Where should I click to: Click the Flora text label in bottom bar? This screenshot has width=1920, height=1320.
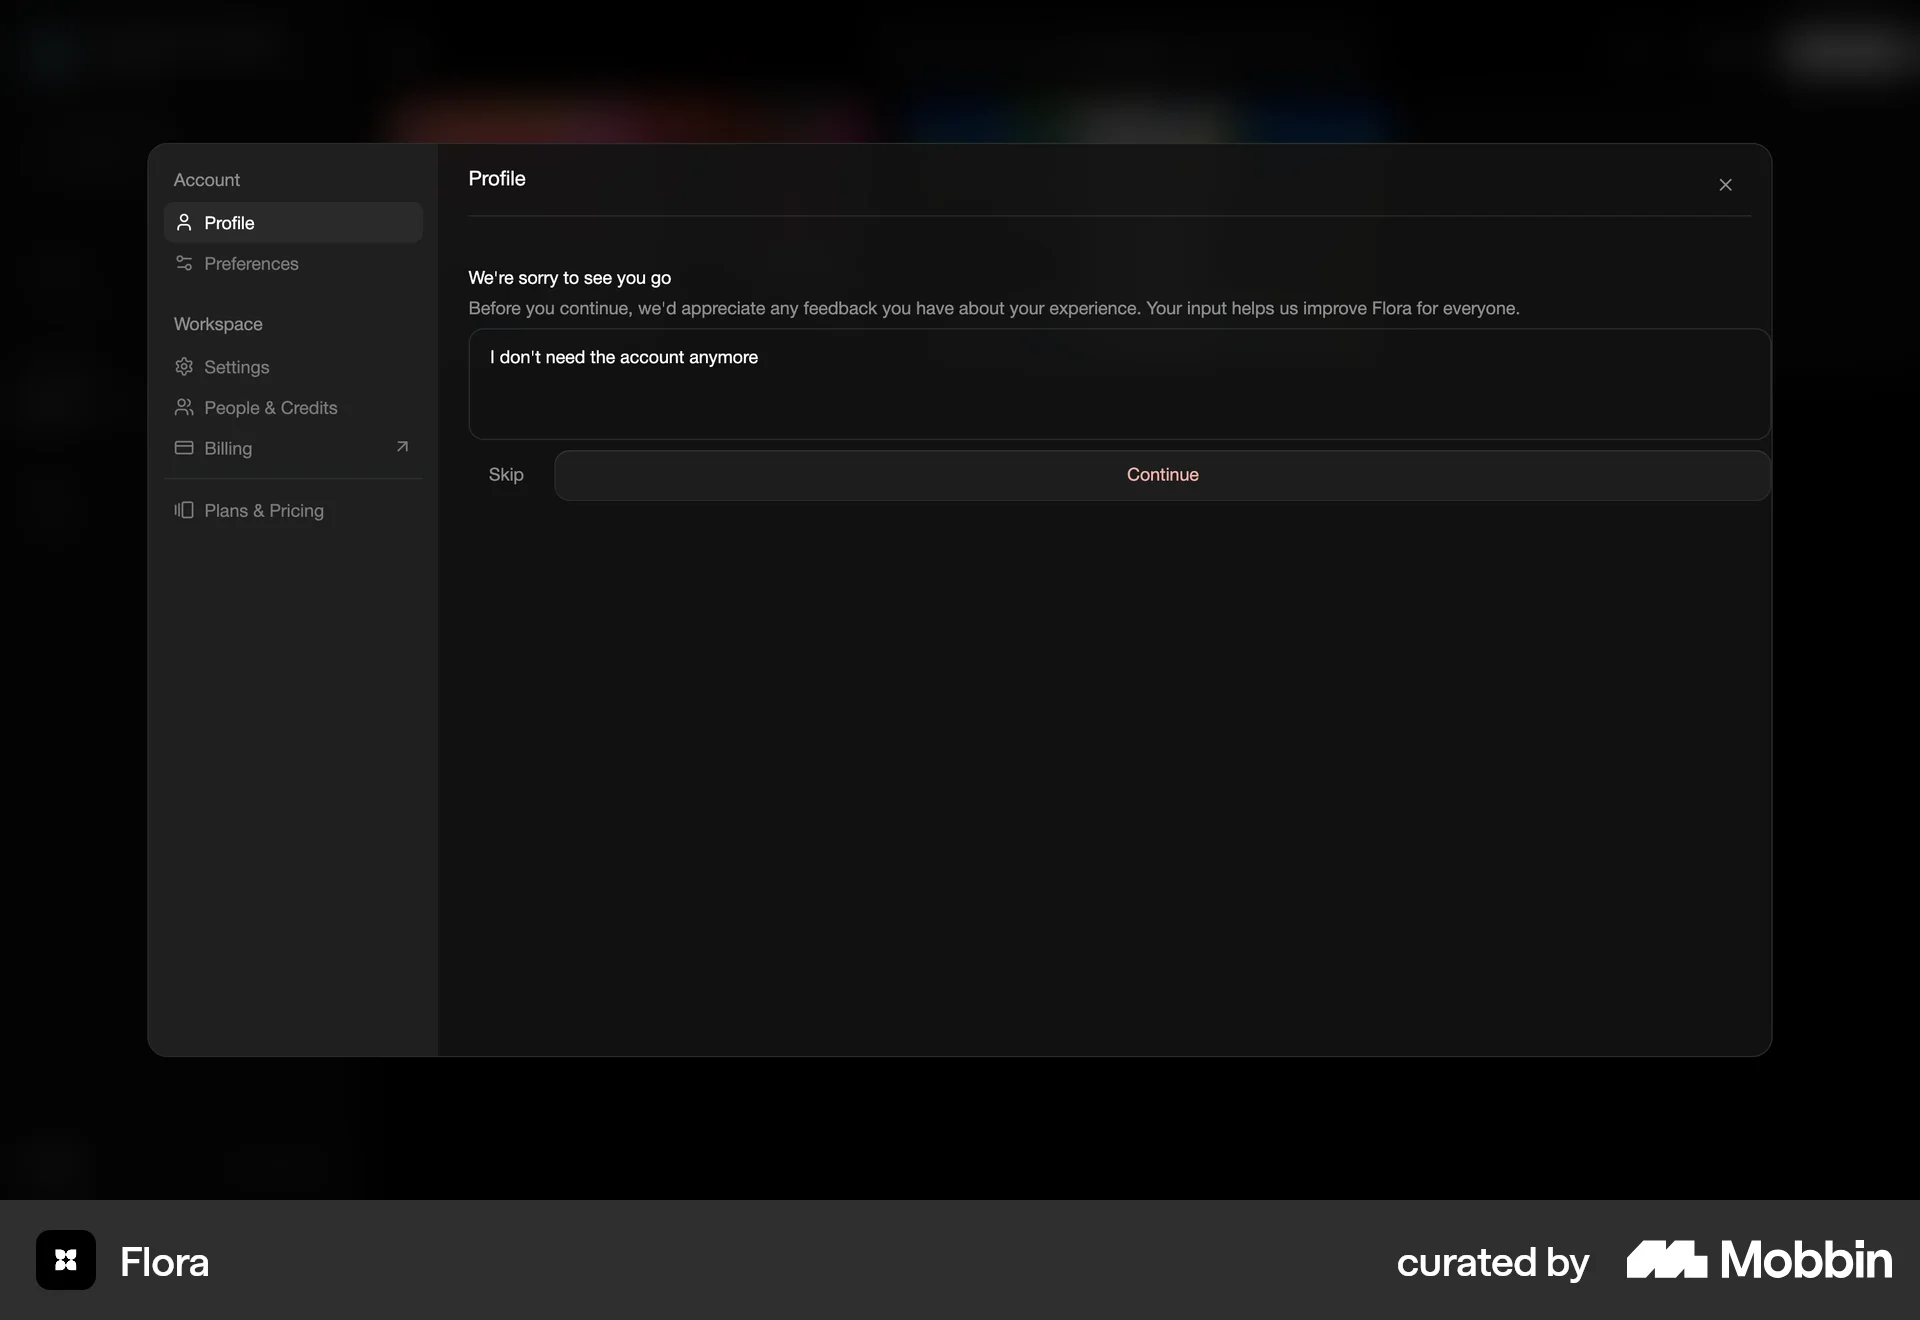[x=164, y=1260]
